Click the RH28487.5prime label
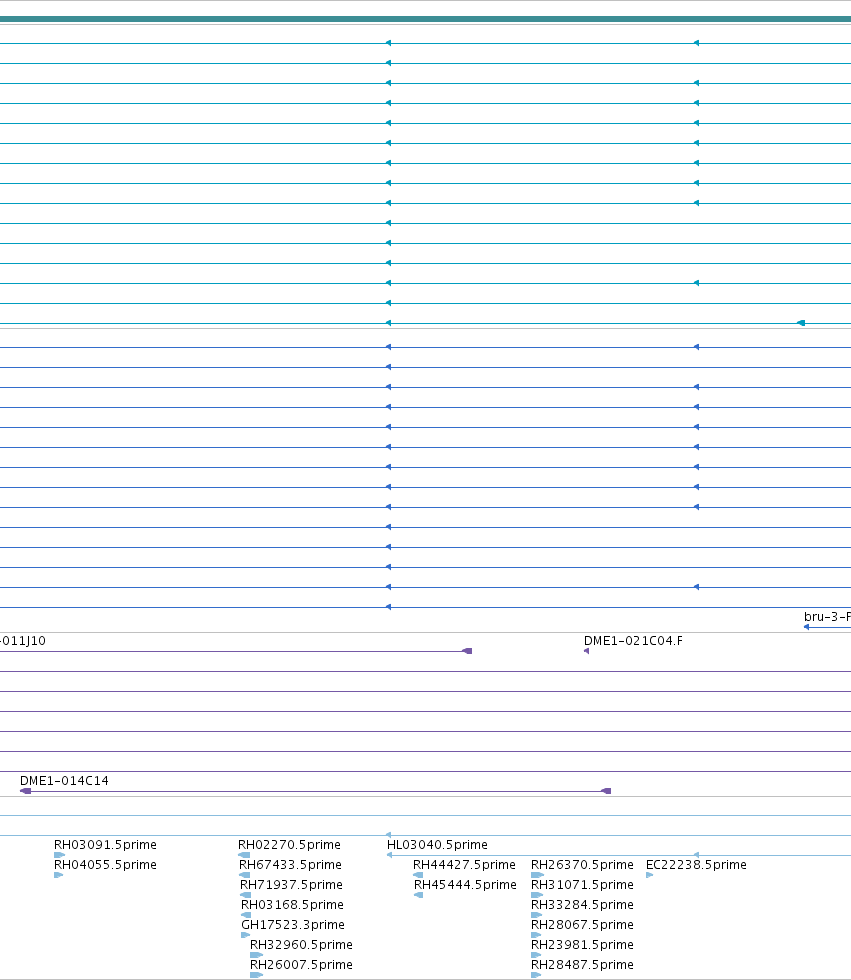The width and height of the screenshot is (851, 980). [x=582, y=964]
